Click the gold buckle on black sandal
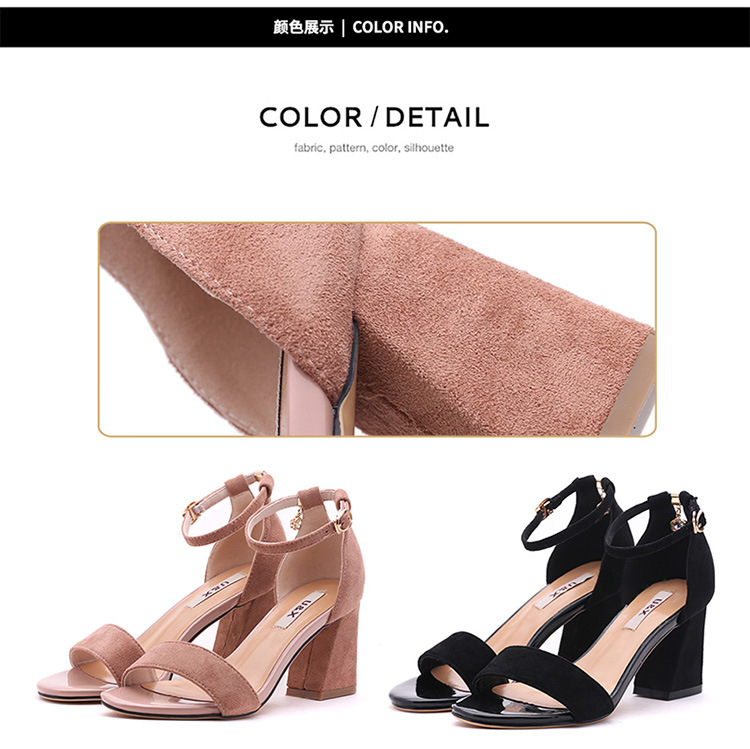 (x=698, y=521)
